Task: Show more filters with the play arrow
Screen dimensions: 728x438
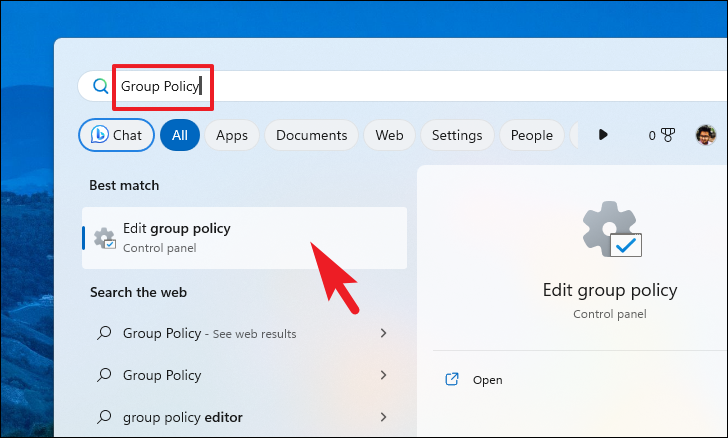Action: pyautogui.click(x=603, y=135)
